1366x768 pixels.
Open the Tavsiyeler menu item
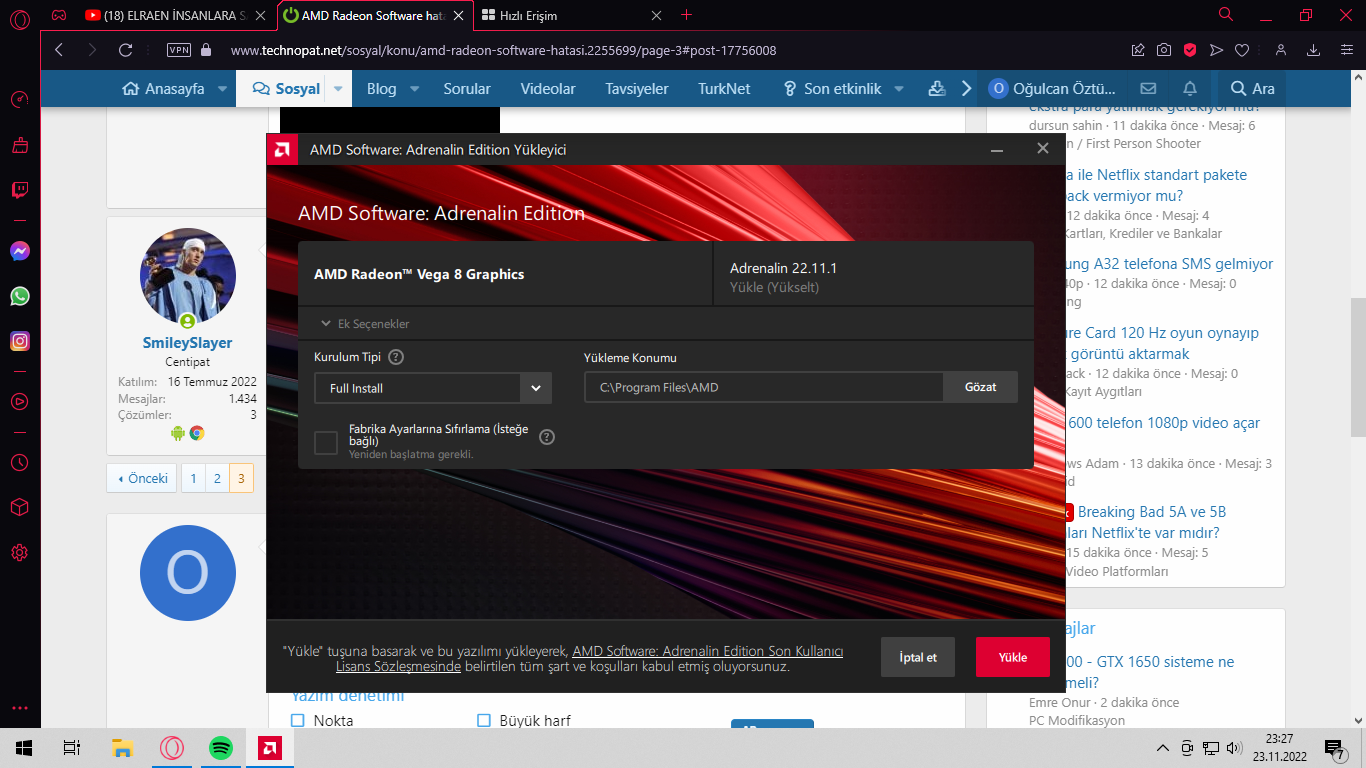pyautogui.click(x=637, y=88)
